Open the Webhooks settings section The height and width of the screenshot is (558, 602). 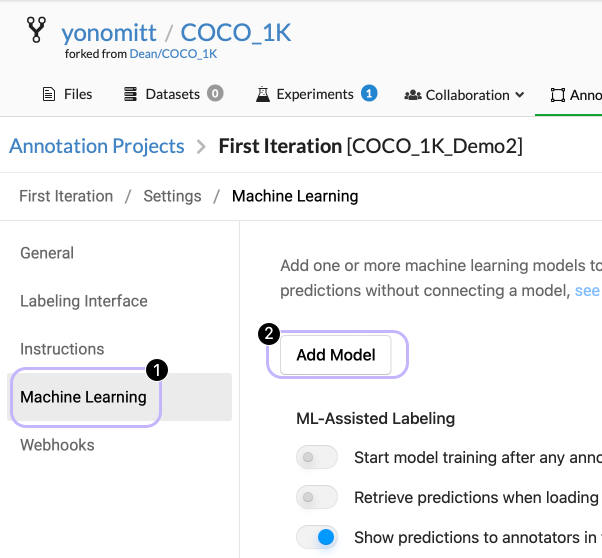click(x=57, y=445)
